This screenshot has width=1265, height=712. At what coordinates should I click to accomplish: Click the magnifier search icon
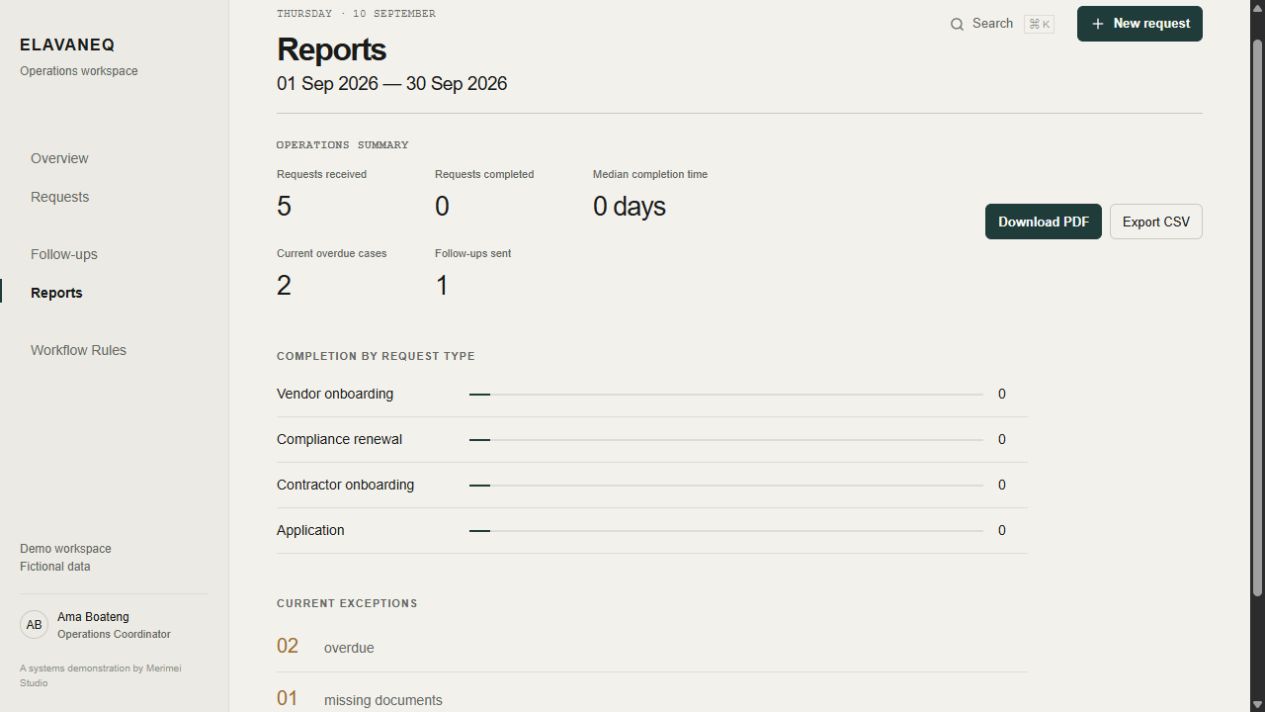[x=957, y=24]
